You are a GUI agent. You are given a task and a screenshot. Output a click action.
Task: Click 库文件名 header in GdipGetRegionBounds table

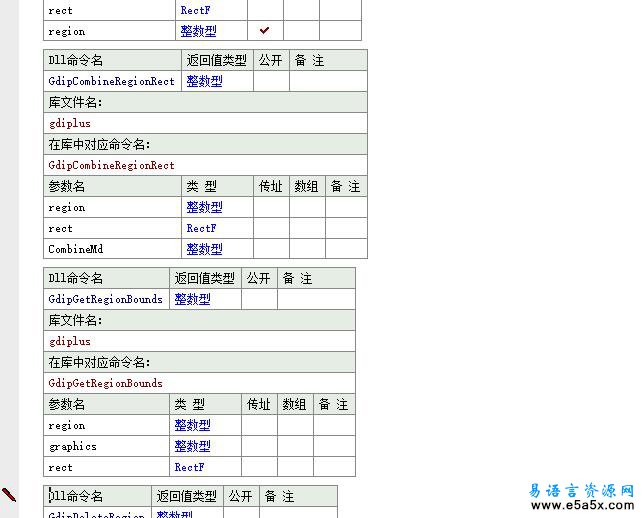(x=199, y=320)
